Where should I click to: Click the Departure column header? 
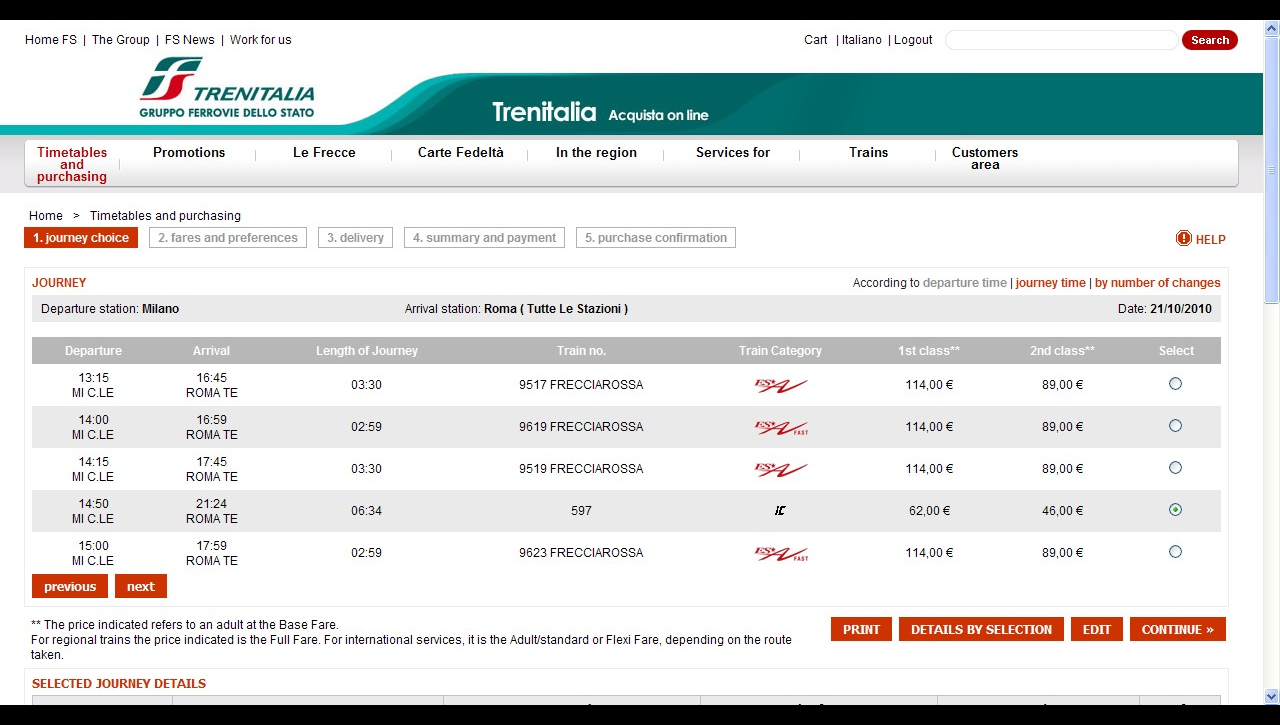click(x=93, y=351)
